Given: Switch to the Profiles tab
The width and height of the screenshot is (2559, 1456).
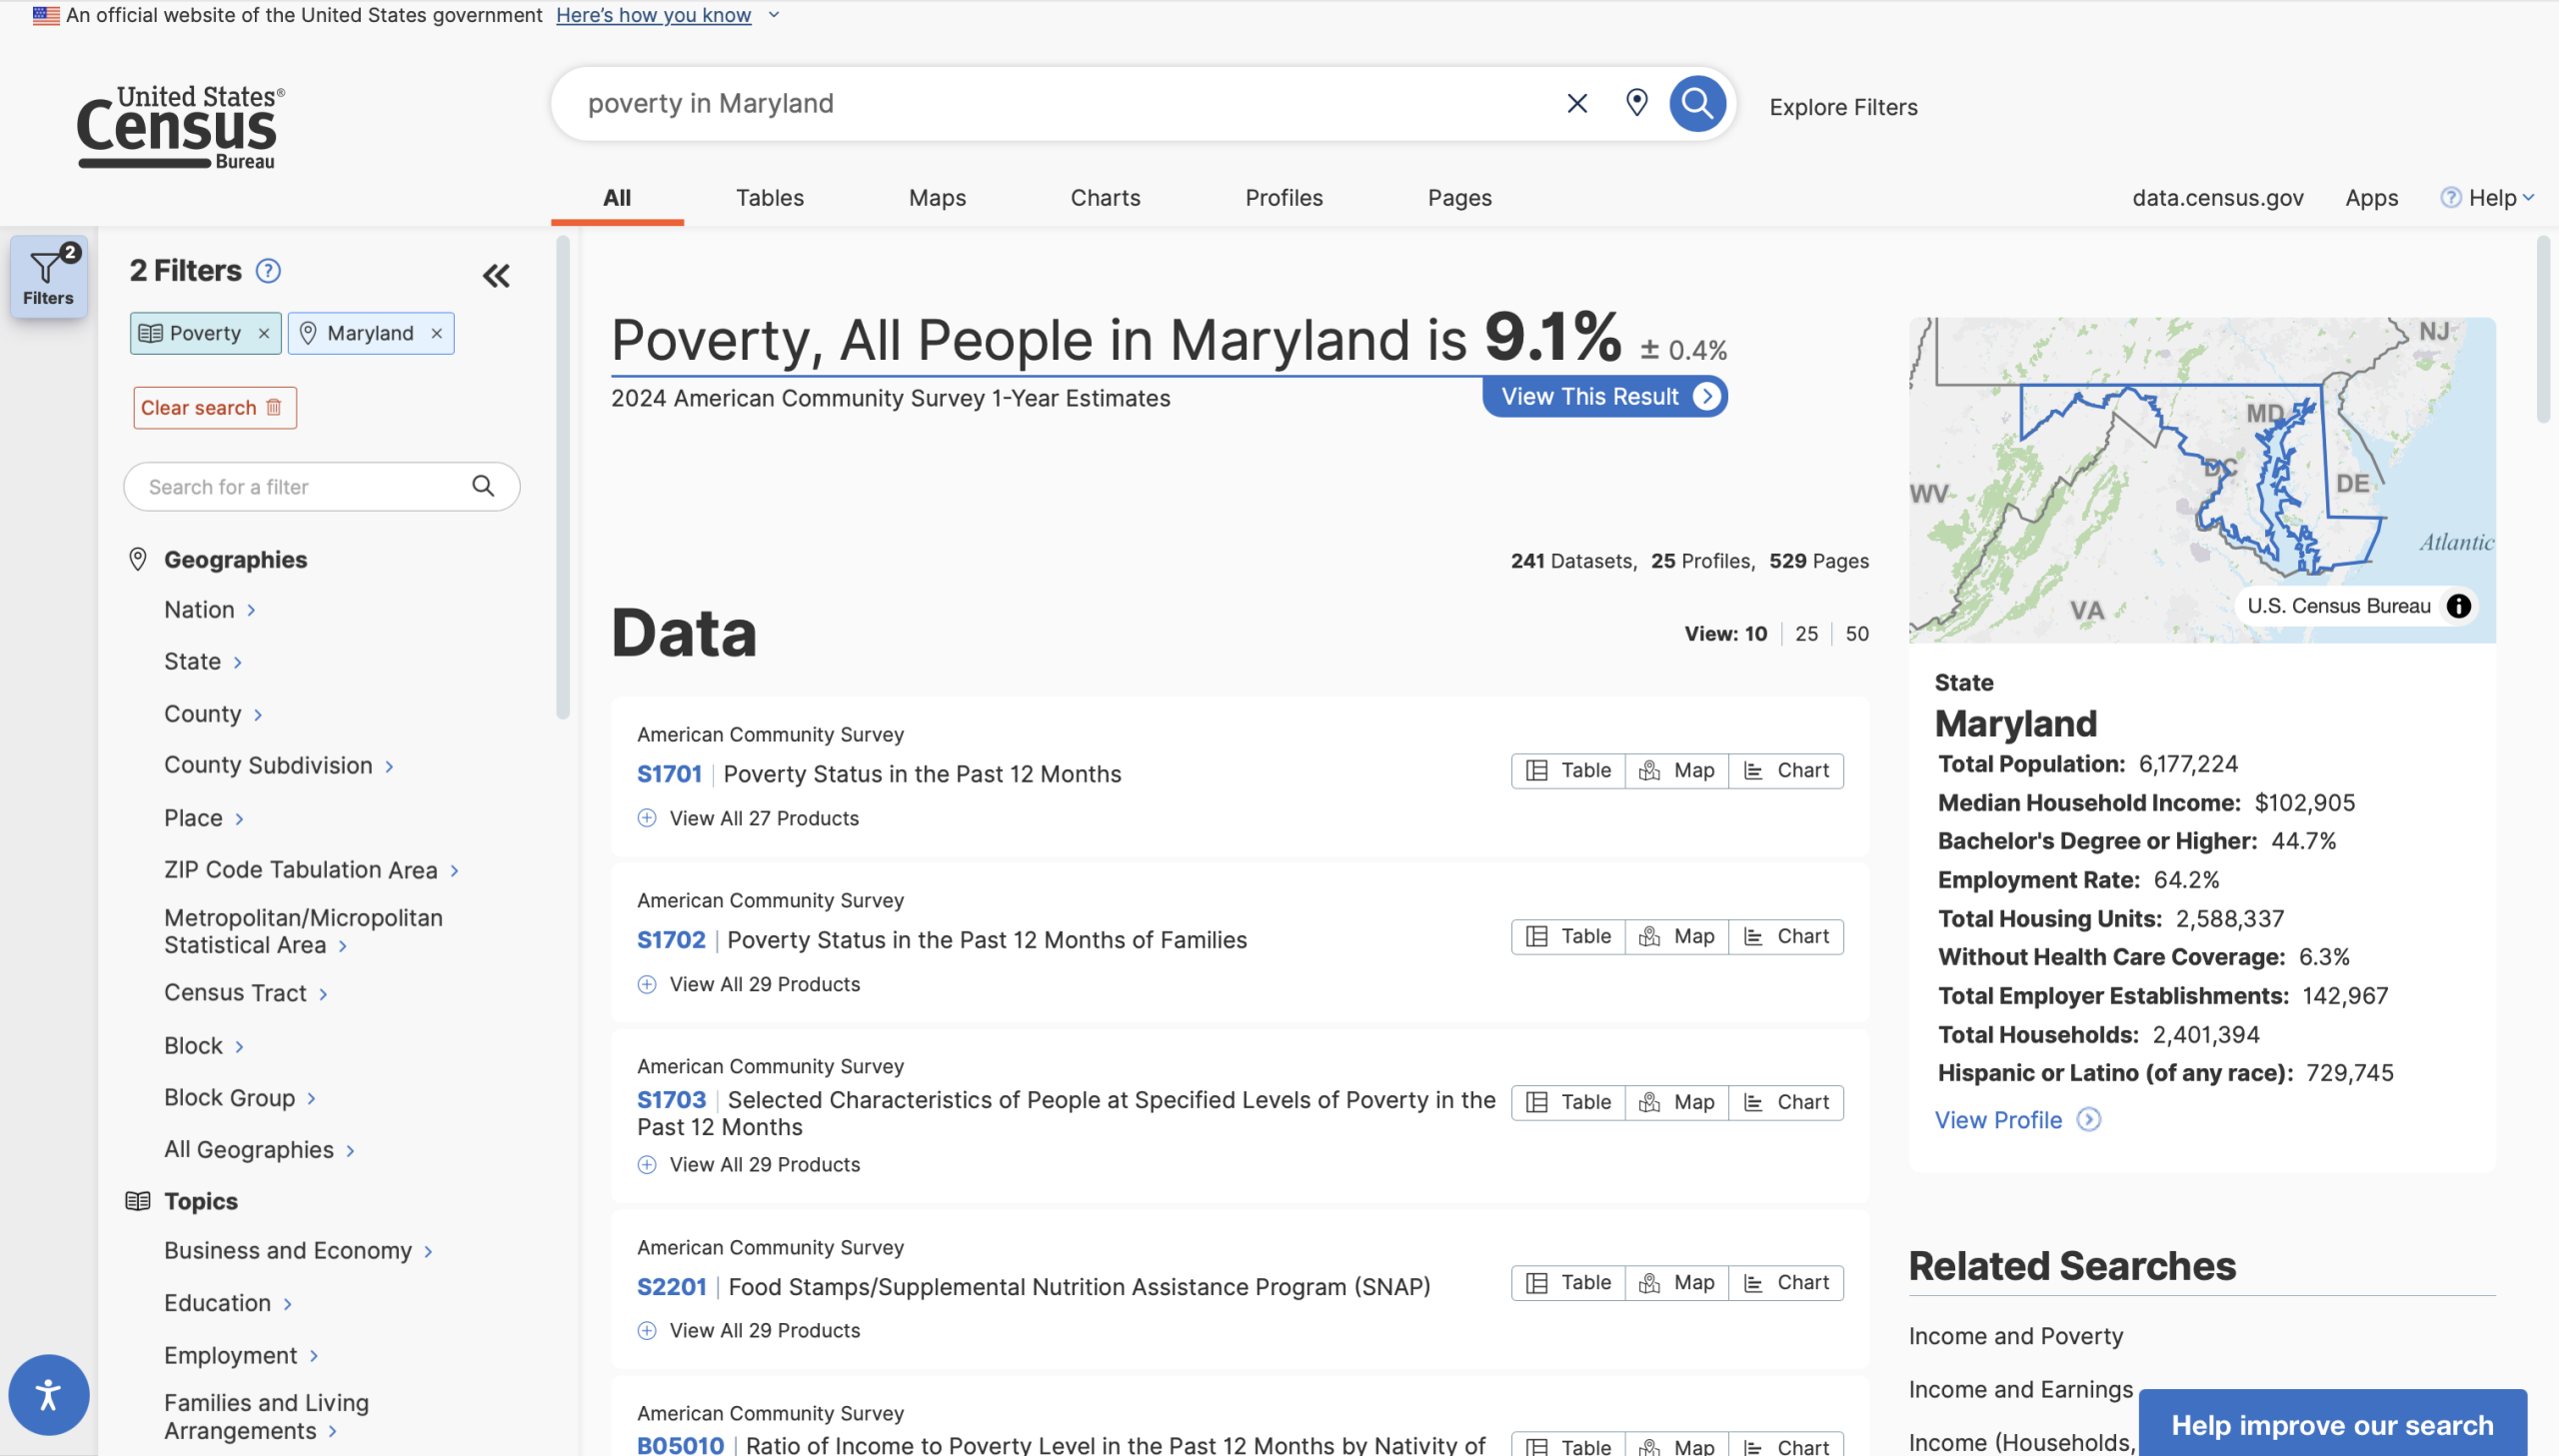Looking at the screenshot, I should [1284, 198].
